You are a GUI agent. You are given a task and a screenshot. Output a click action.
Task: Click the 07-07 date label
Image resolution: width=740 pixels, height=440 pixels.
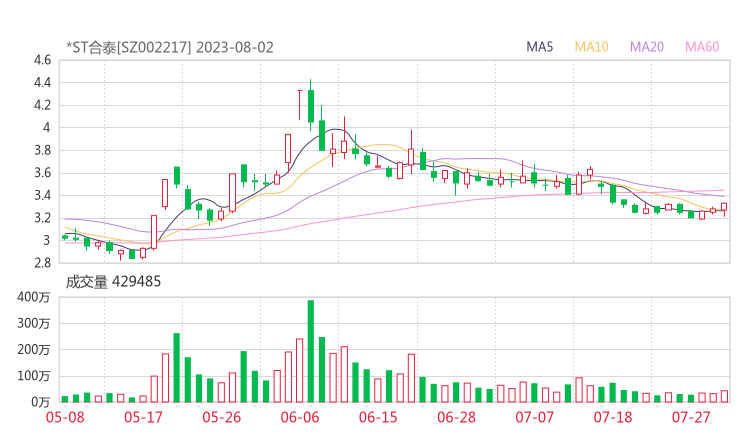pos(534,417)
